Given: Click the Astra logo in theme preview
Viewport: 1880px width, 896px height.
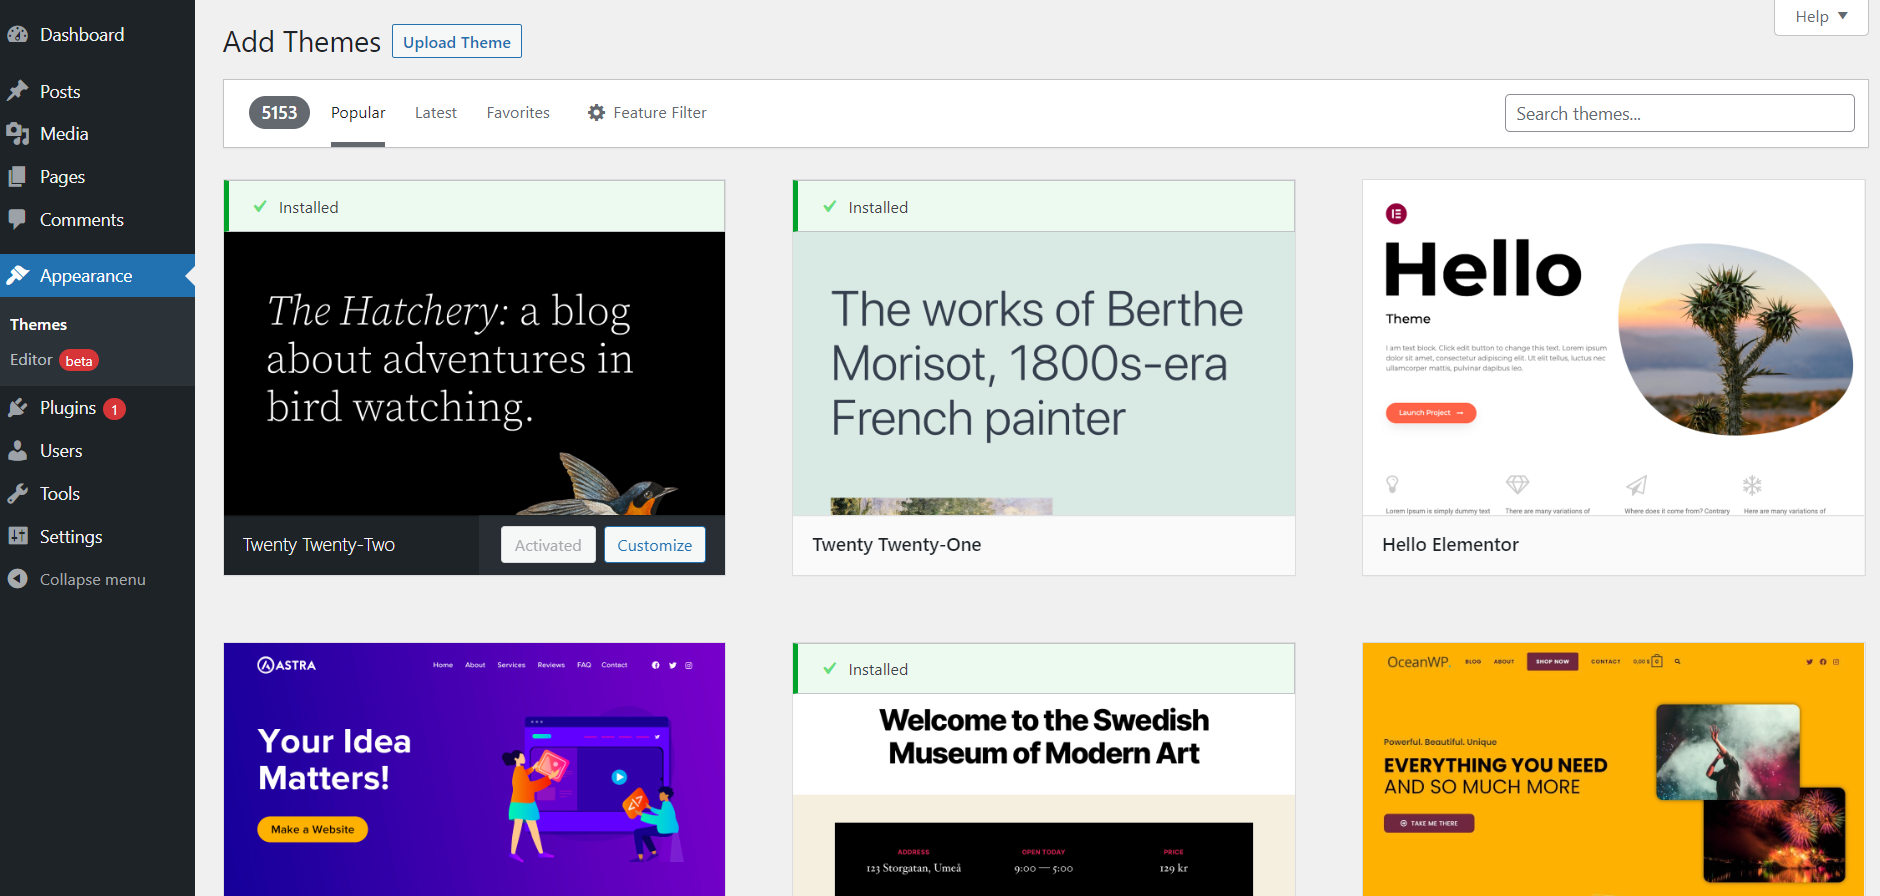Looking at the screenshot, I should click(x=287, y=665).
